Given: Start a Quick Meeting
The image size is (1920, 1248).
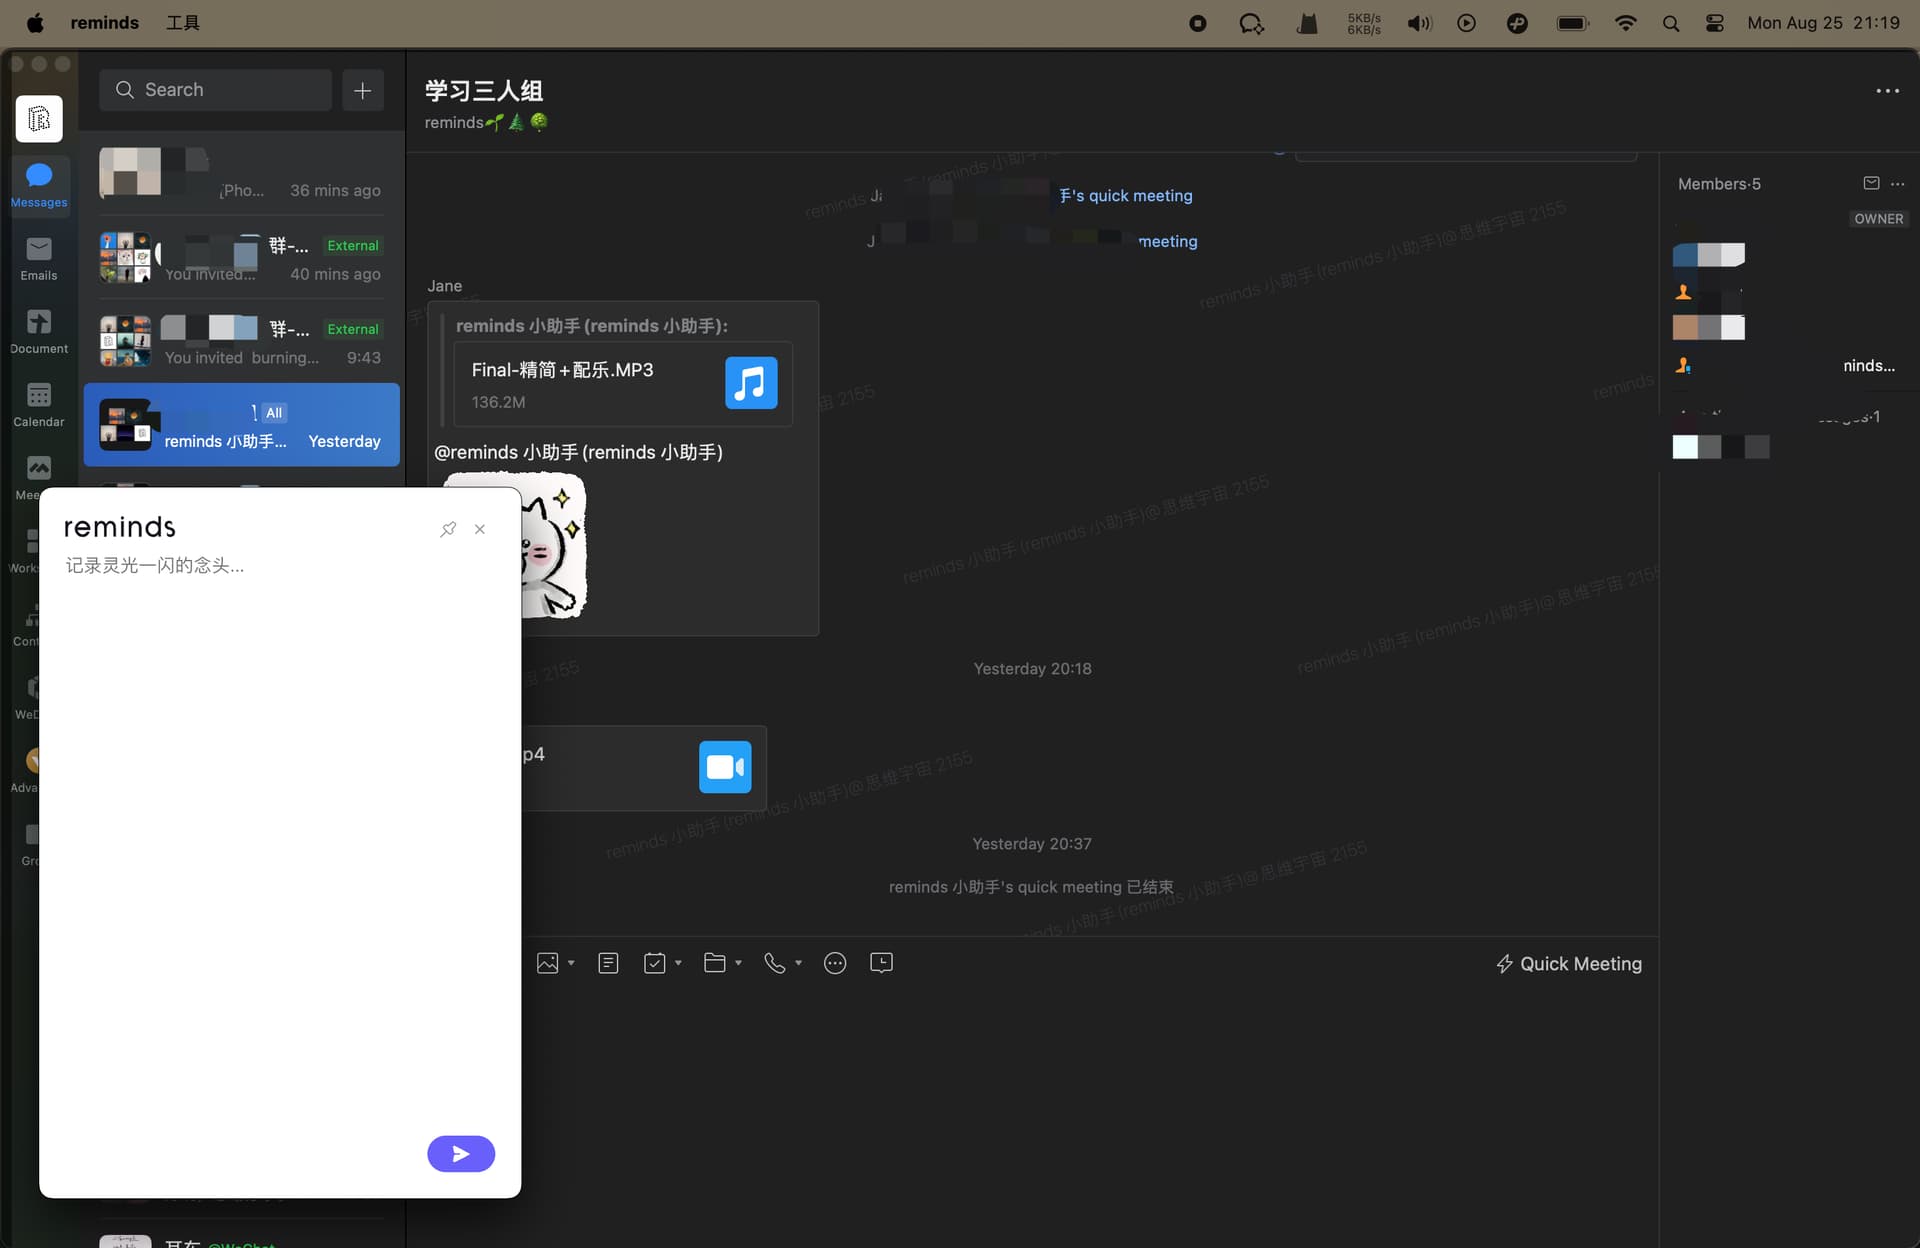Looking at the screenshot, I should click(x=1568, y=964).
